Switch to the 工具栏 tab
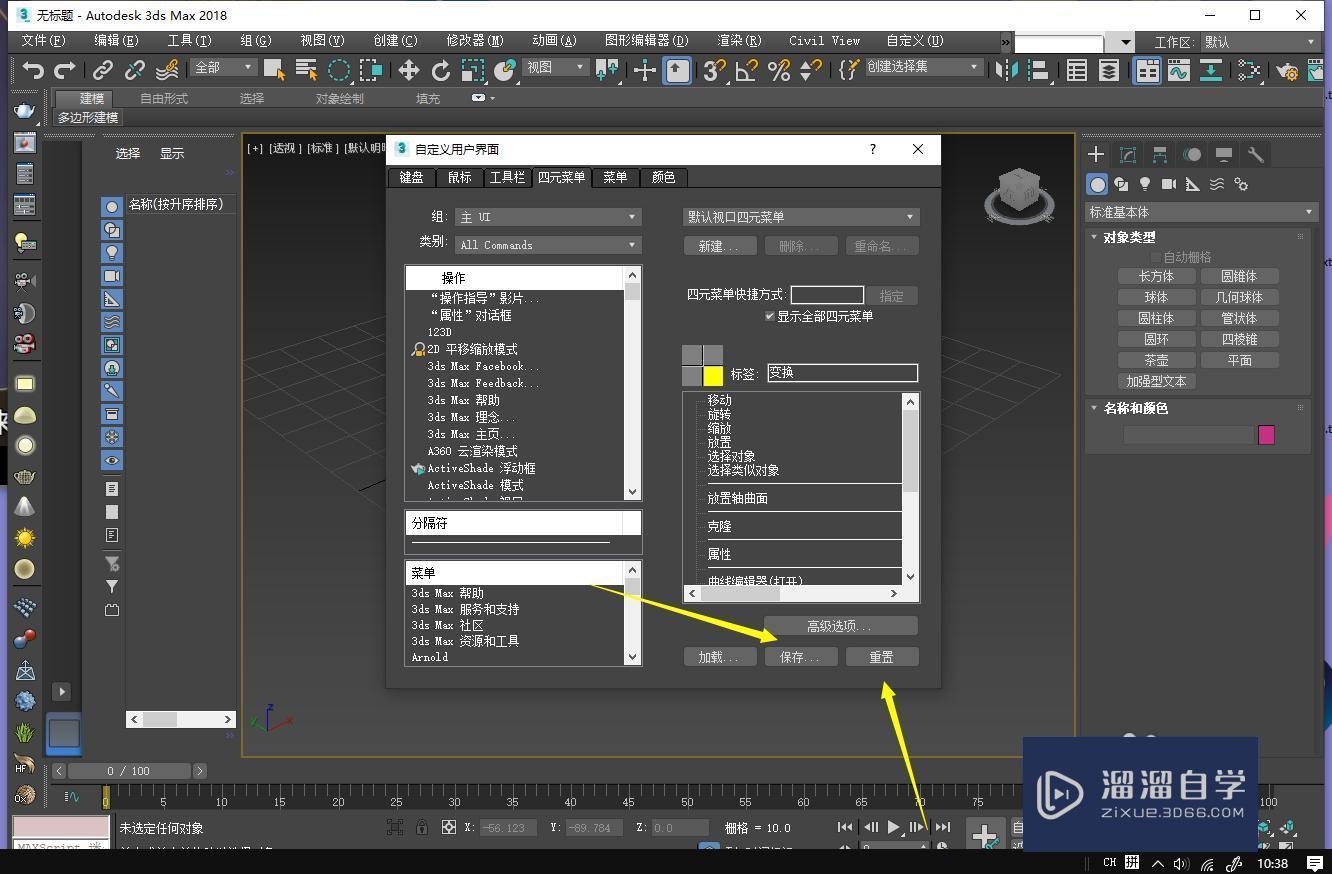1332x874 pixels. click(507, 177)
